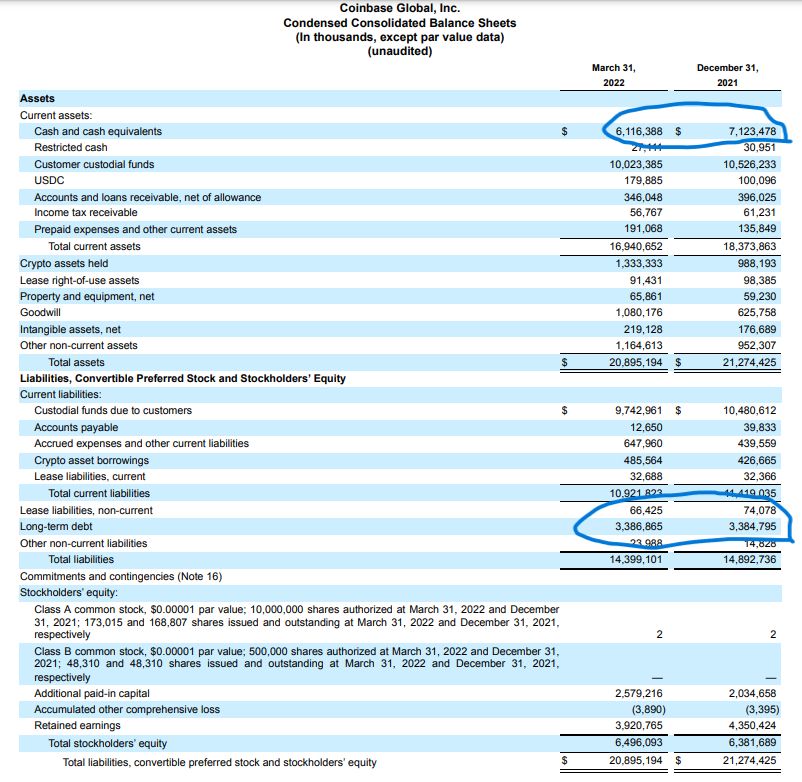802x782 pixels.
Task: Select the Goodwill value 1,080,176
Action: pos(639,312)
